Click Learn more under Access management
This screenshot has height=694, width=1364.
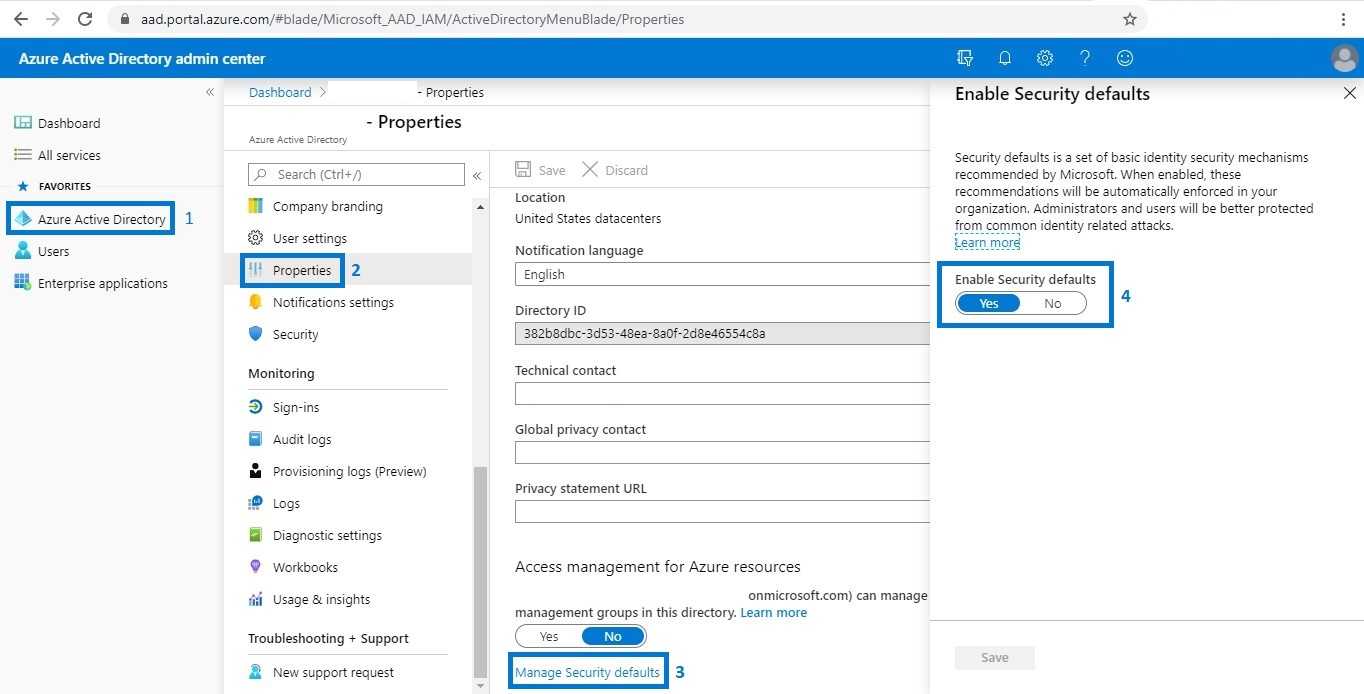[774, 612]
